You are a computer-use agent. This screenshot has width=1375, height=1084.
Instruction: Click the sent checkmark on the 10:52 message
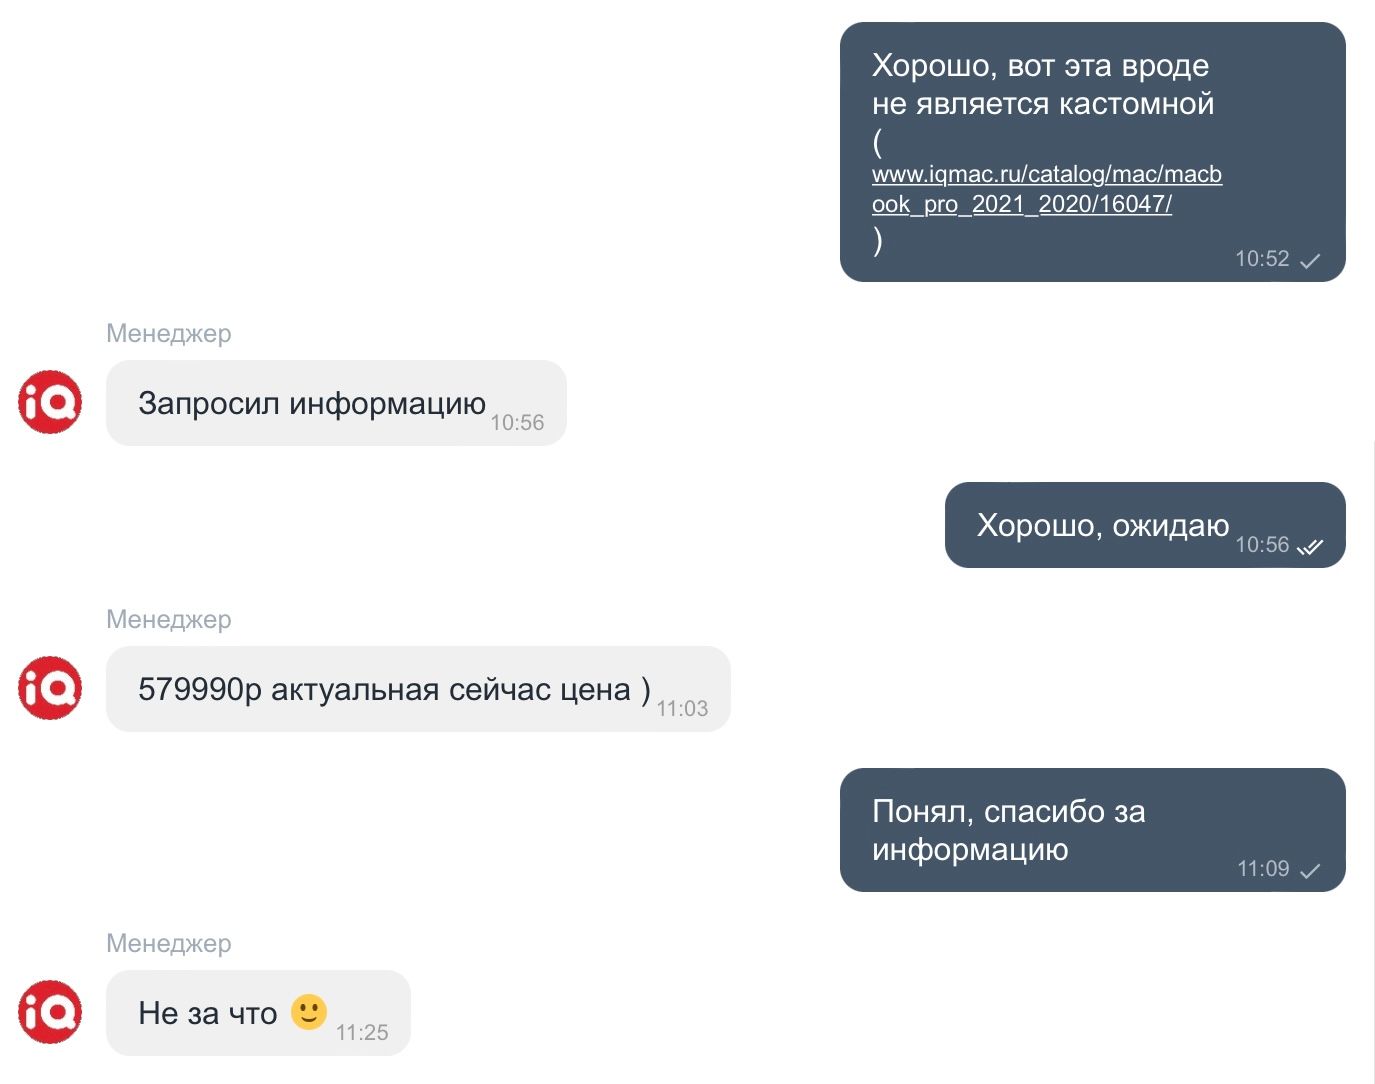1310,261
